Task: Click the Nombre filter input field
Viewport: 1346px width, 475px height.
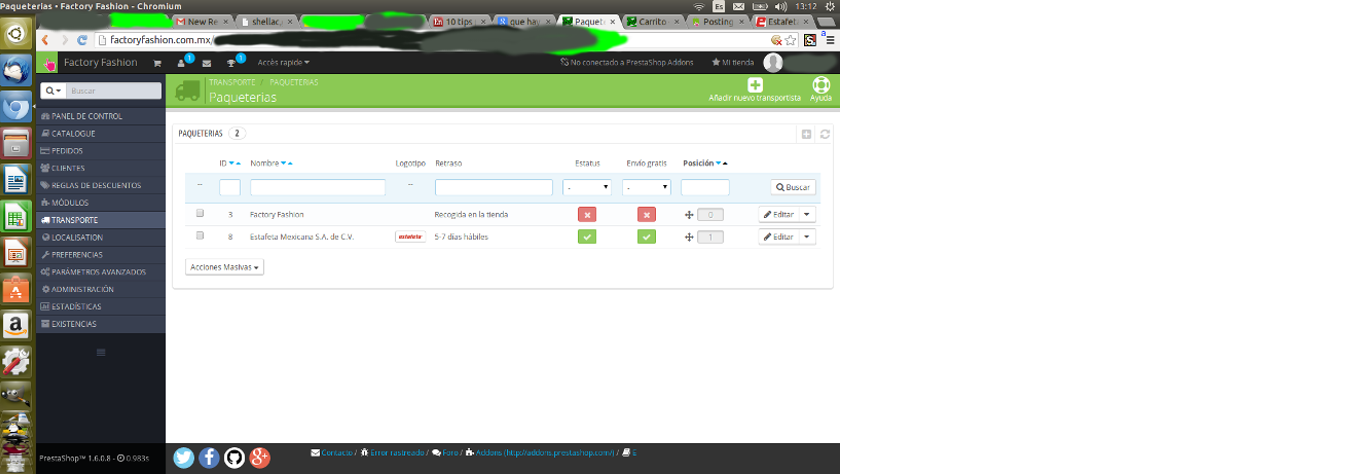Action: point(318,187)
